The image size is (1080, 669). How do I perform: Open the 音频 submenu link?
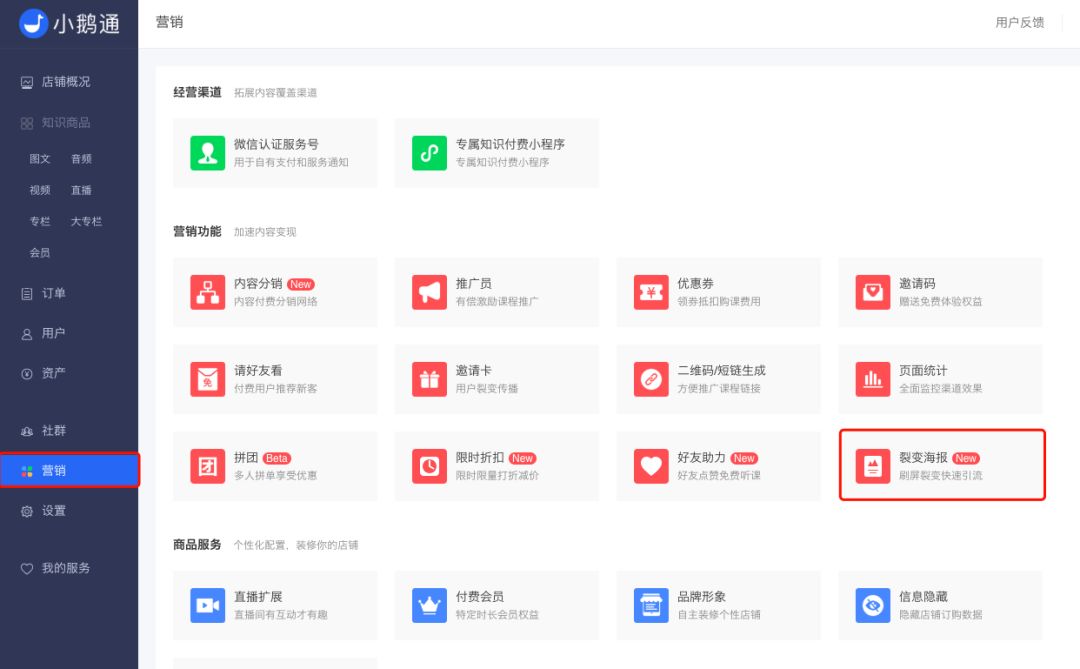[81, 158]
